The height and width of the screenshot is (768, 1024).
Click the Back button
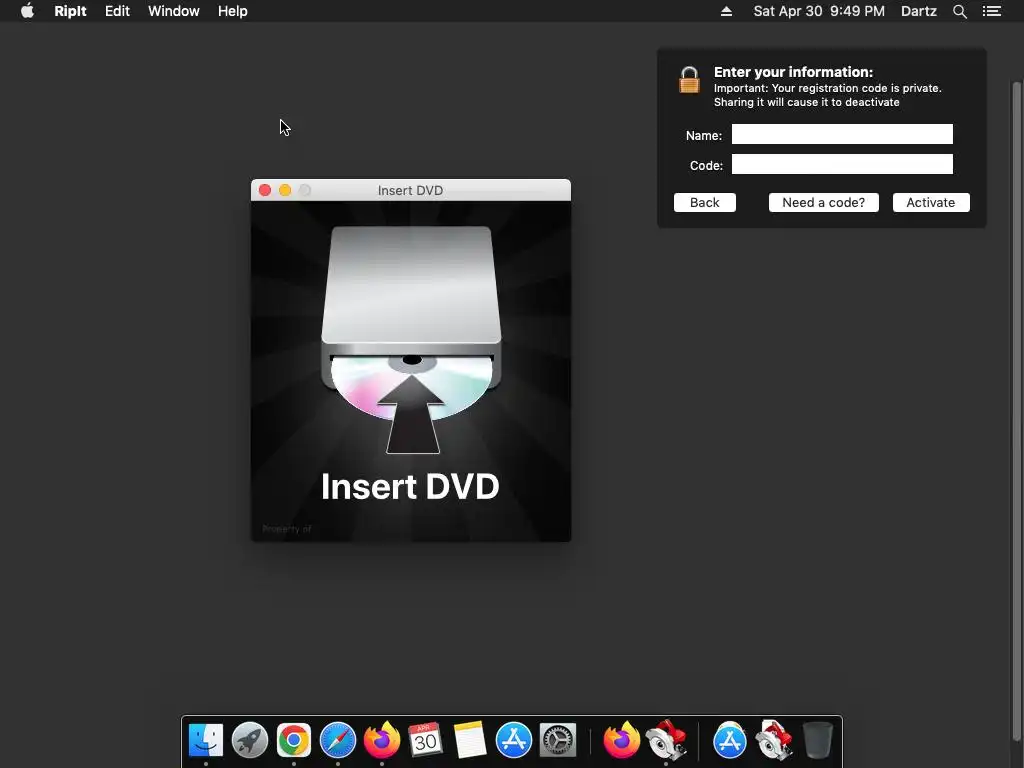coord(705,202)
